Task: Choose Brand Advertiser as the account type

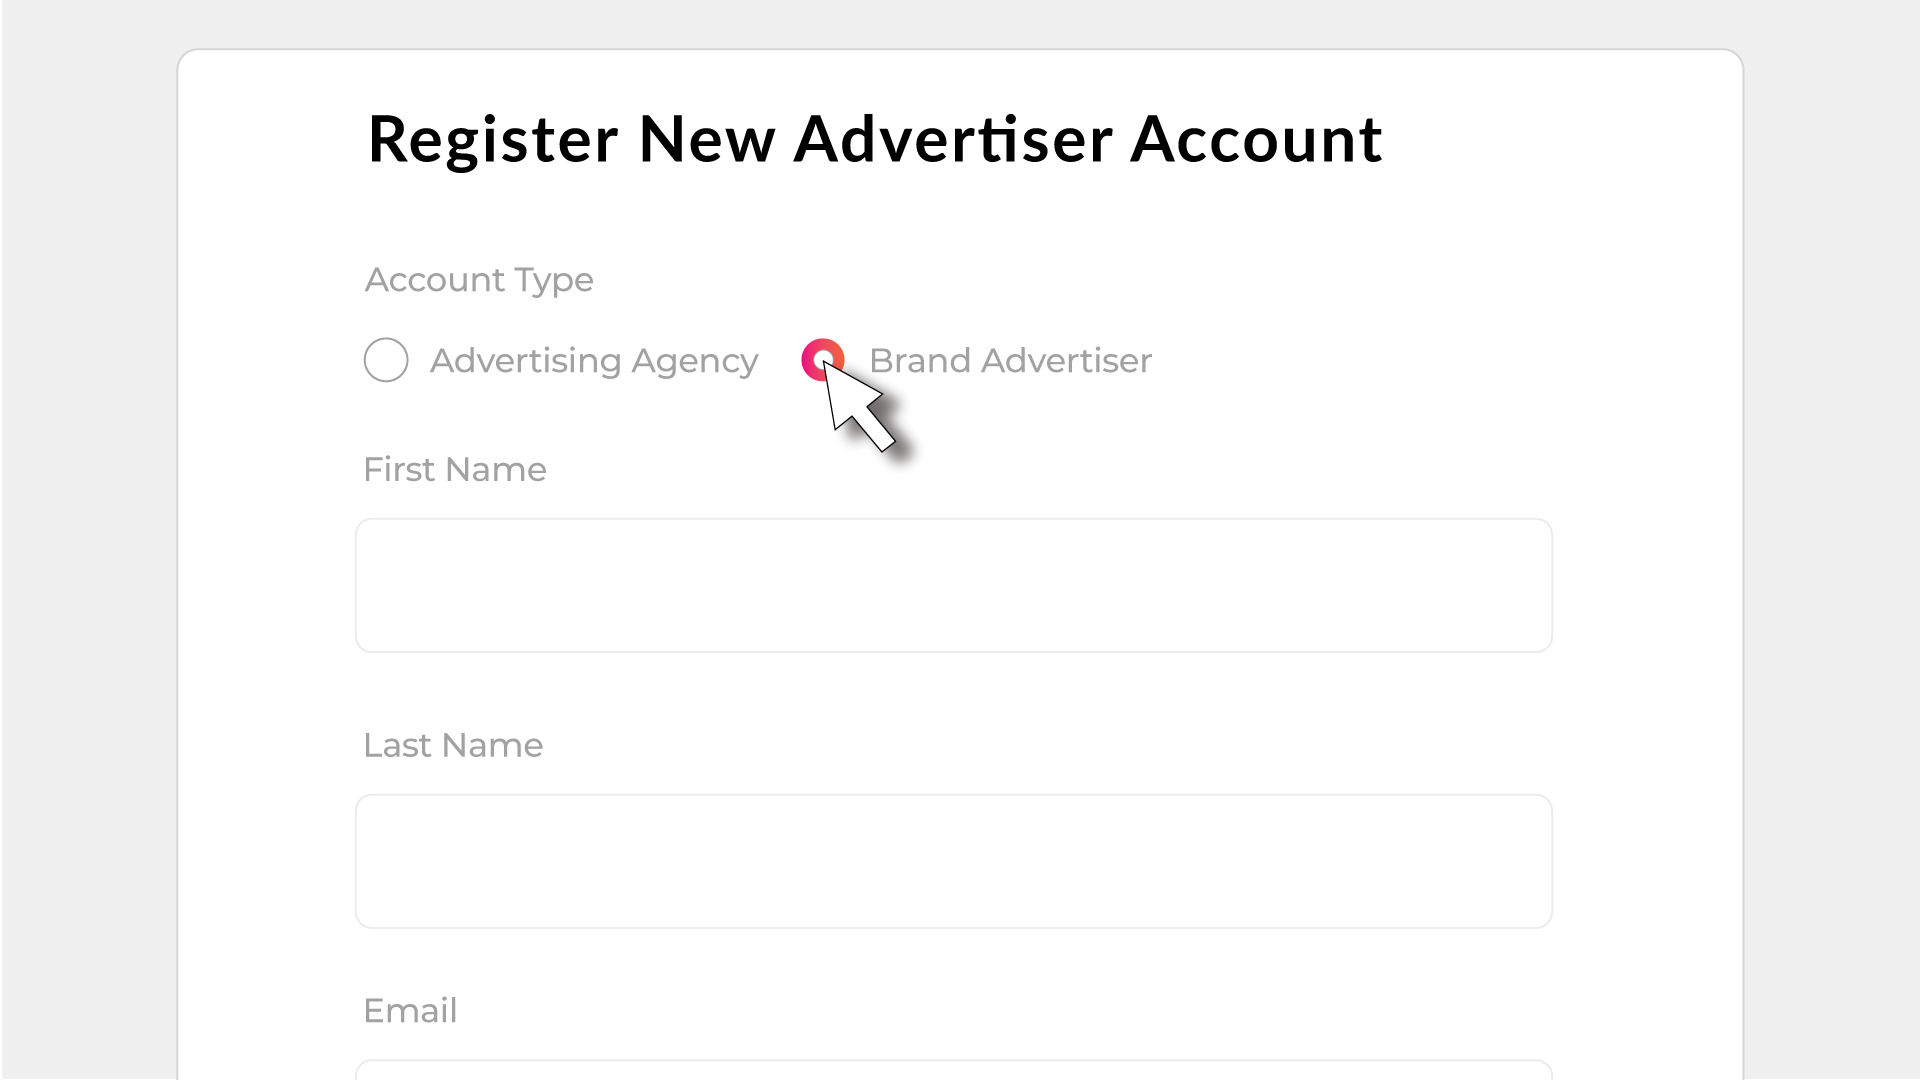Action: [823, 360]
